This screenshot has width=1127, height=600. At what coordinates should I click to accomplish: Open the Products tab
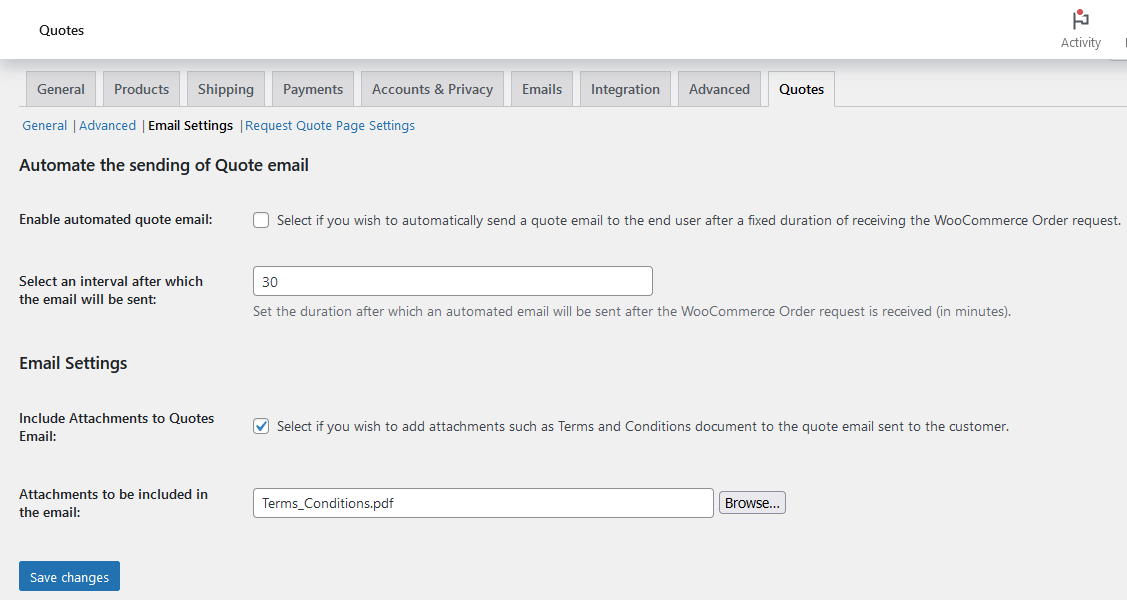(141, 89)
